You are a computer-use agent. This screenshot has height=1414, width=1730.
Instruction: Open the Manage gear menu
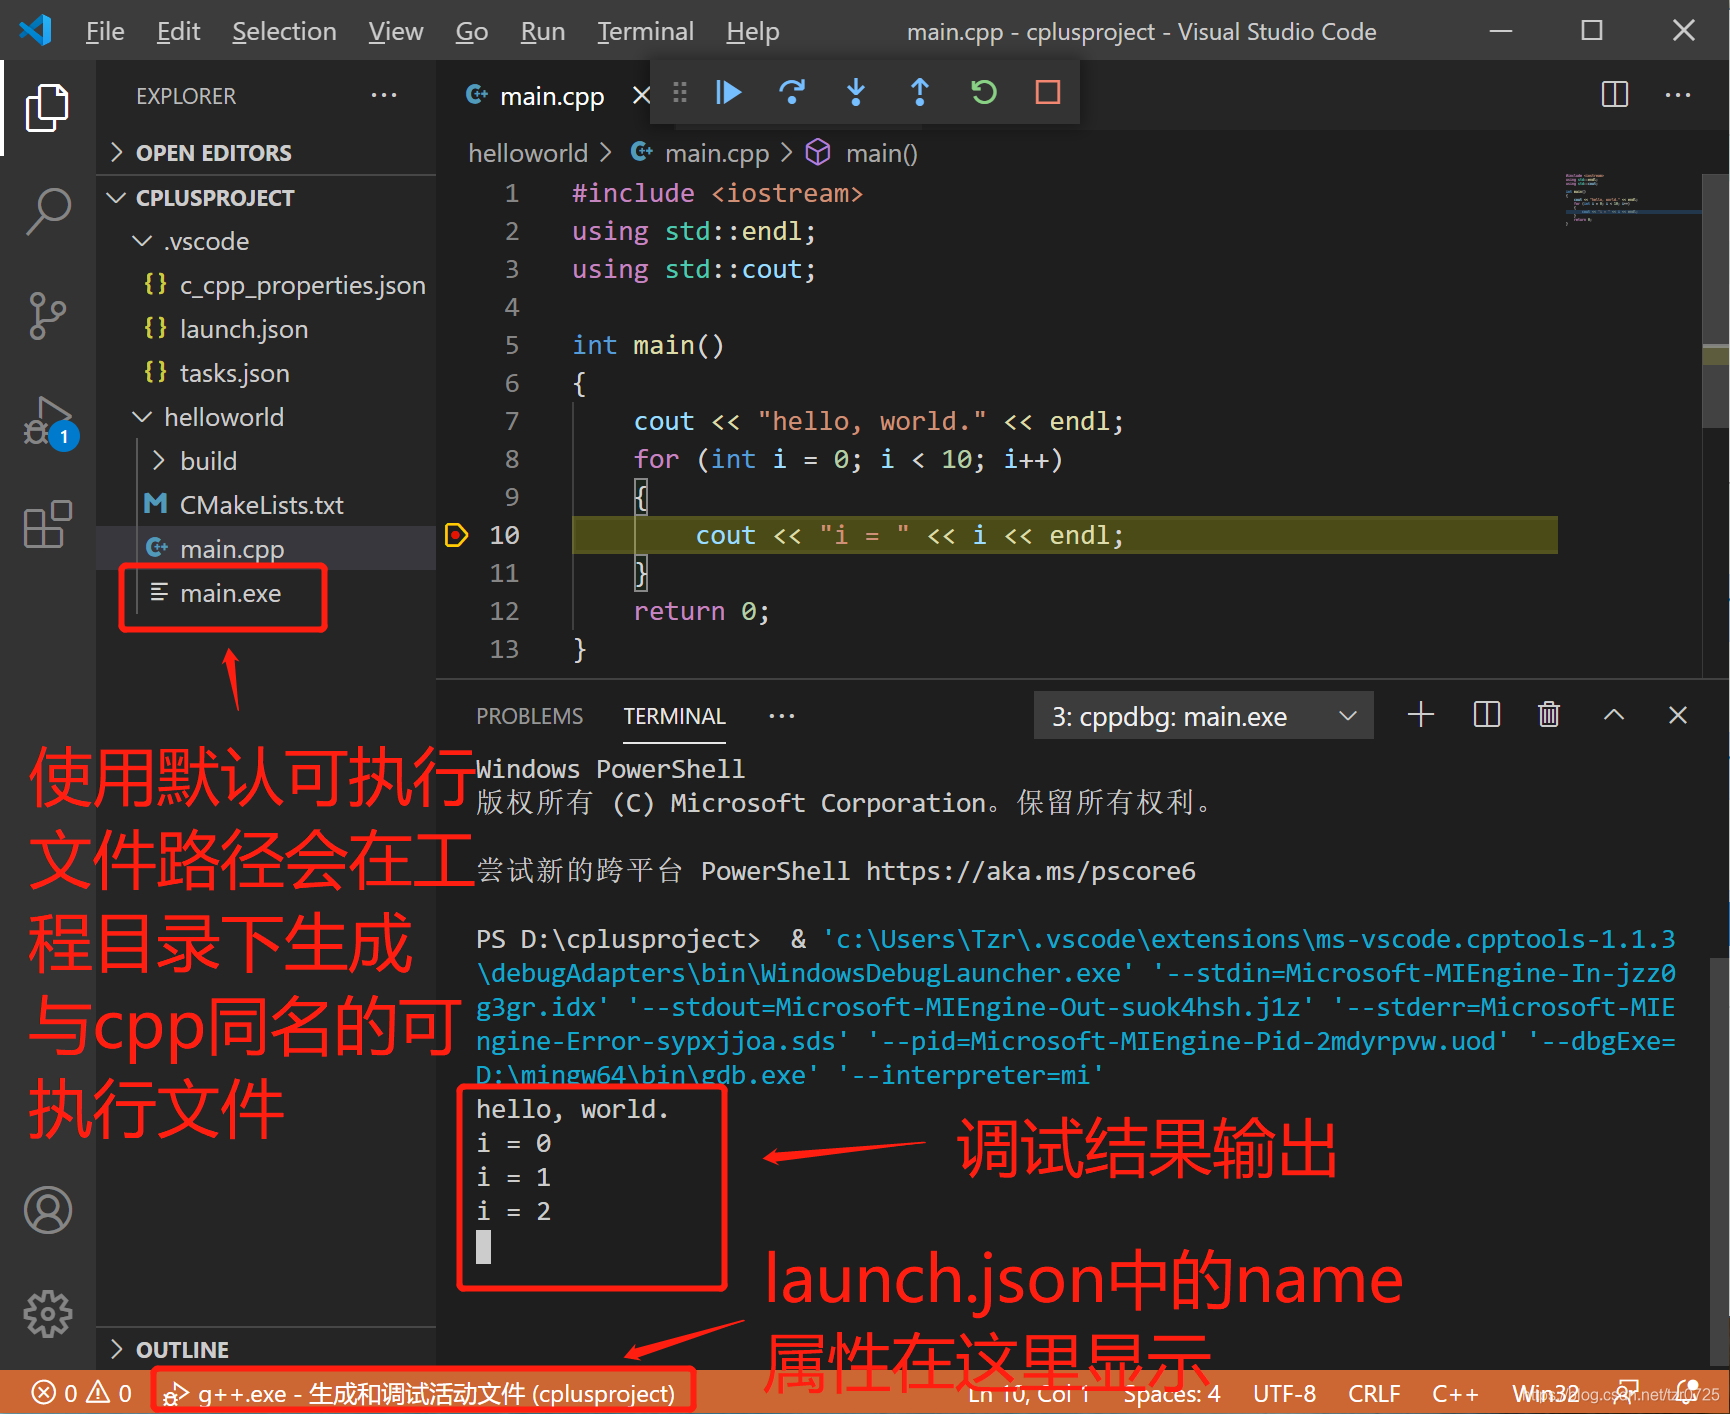point(47,1314)
